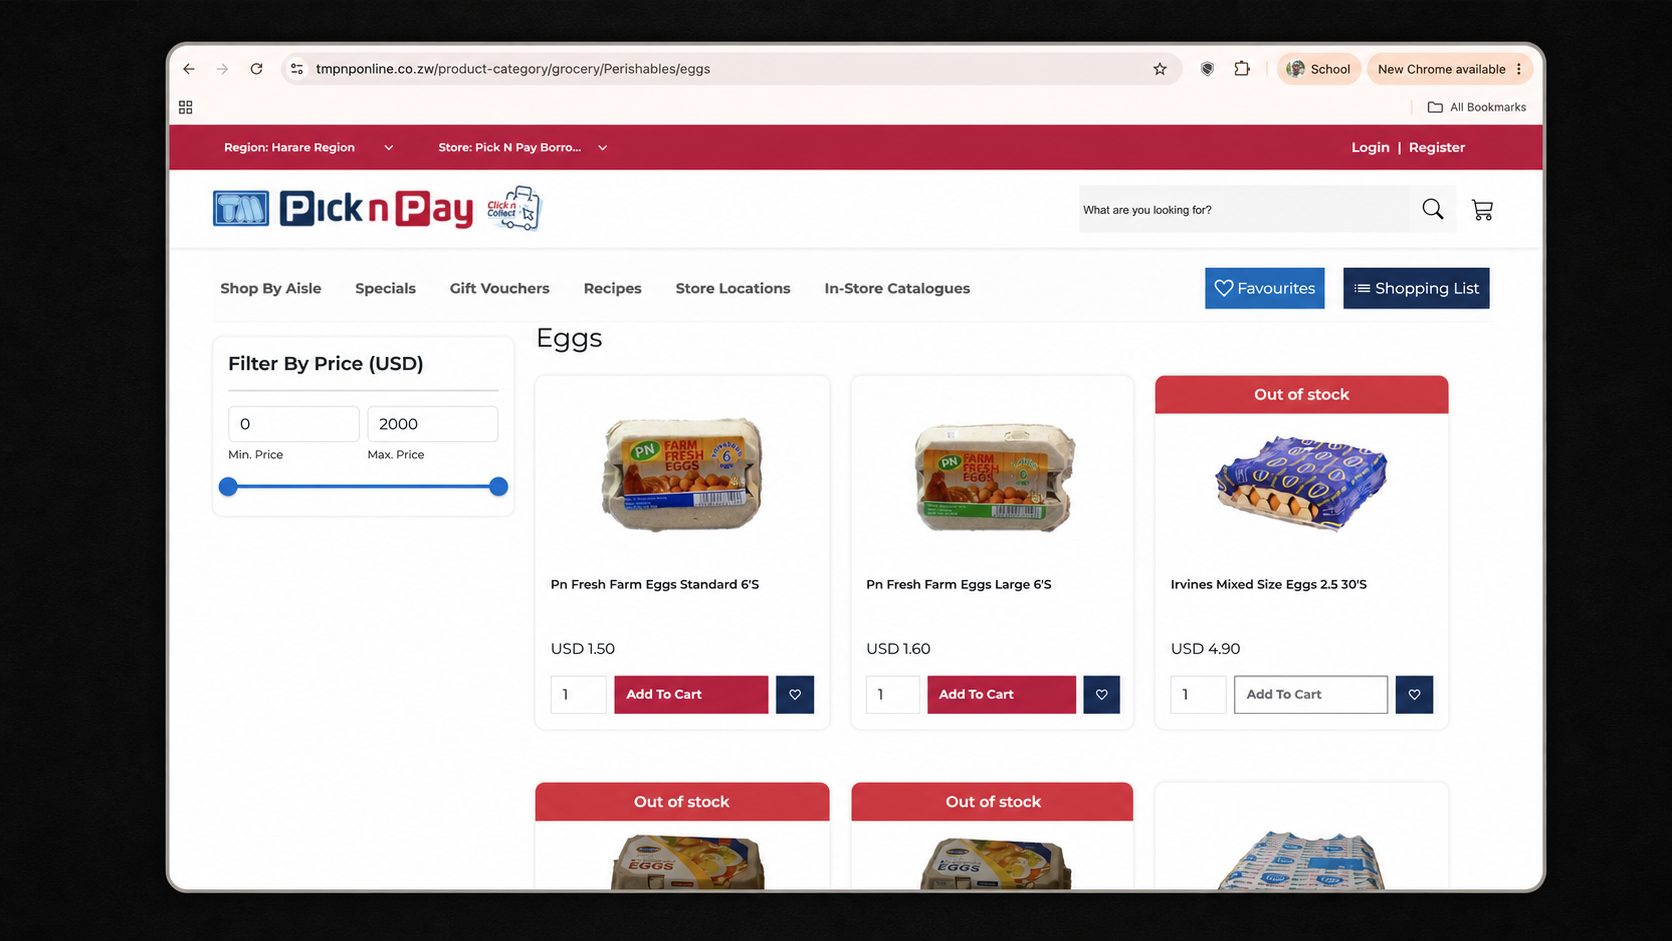This screenshot has width=1672, height=941.
Task: Expand the Region: Harare Region dropdown
Action: (308, 147)
